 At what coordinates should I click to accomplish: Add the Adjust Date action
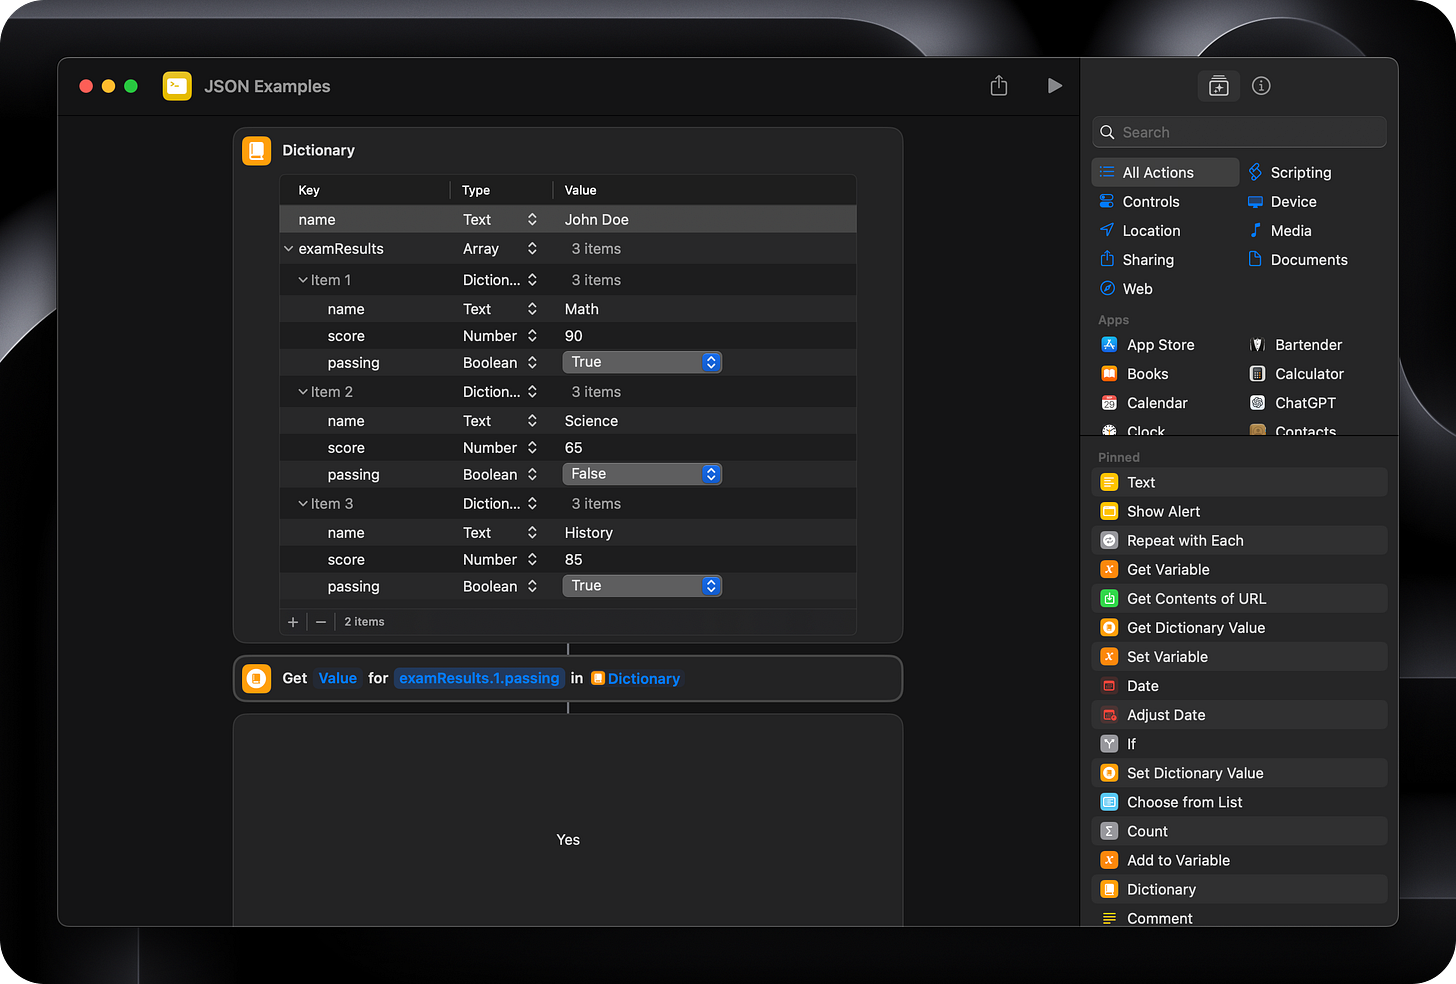pos(1240,714)
